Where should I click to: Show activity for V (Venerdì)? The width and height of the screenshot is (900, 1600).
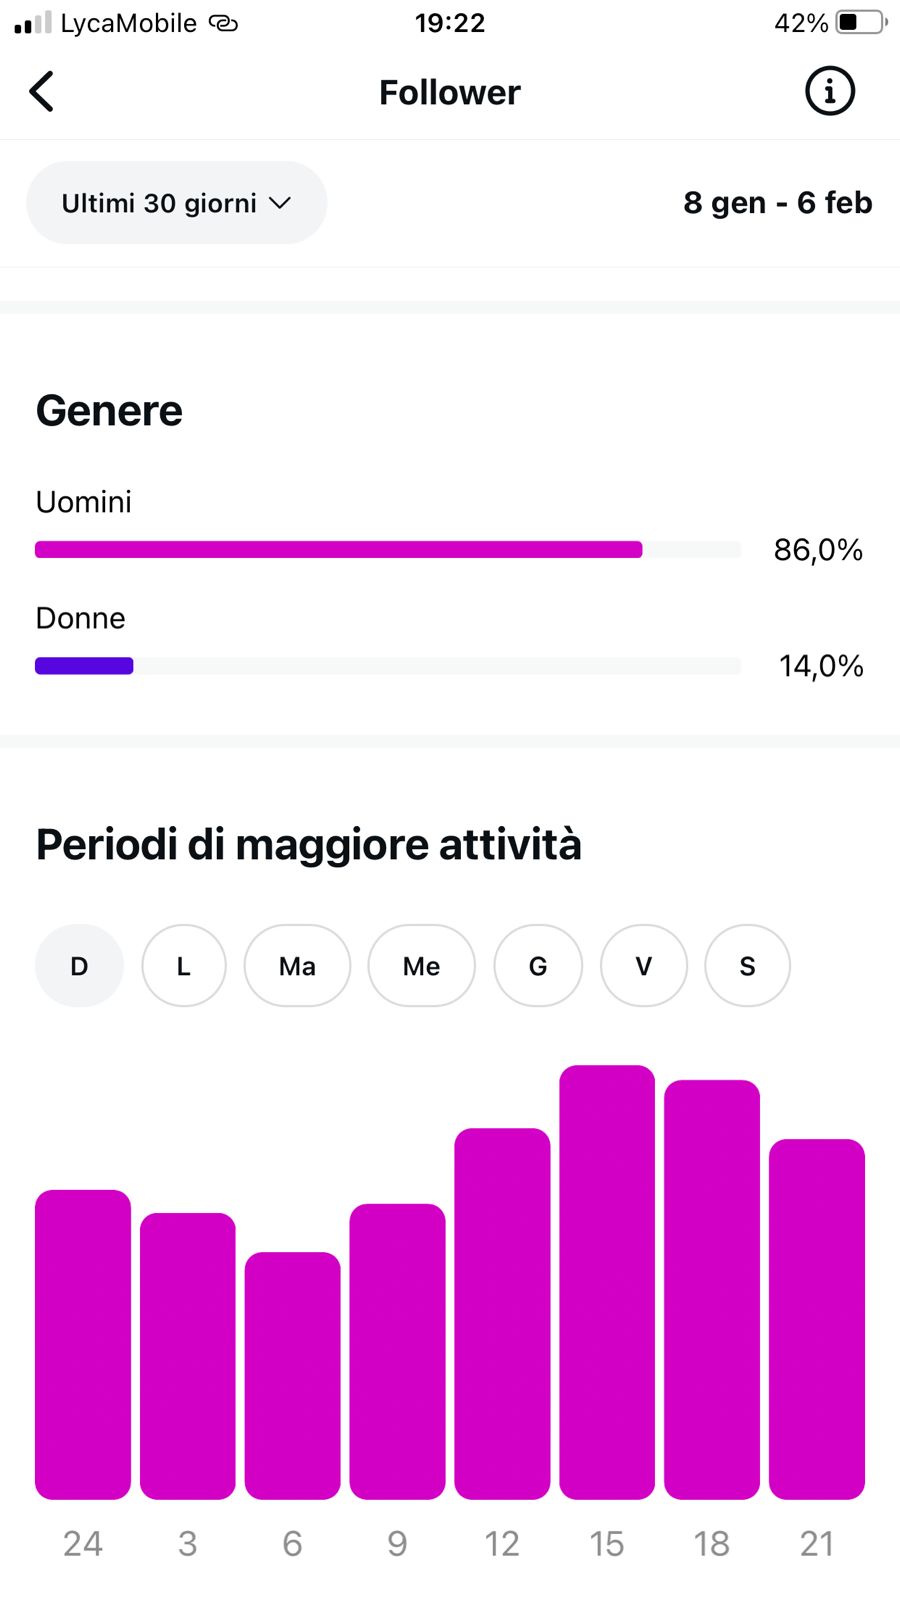tap(643, 966)
